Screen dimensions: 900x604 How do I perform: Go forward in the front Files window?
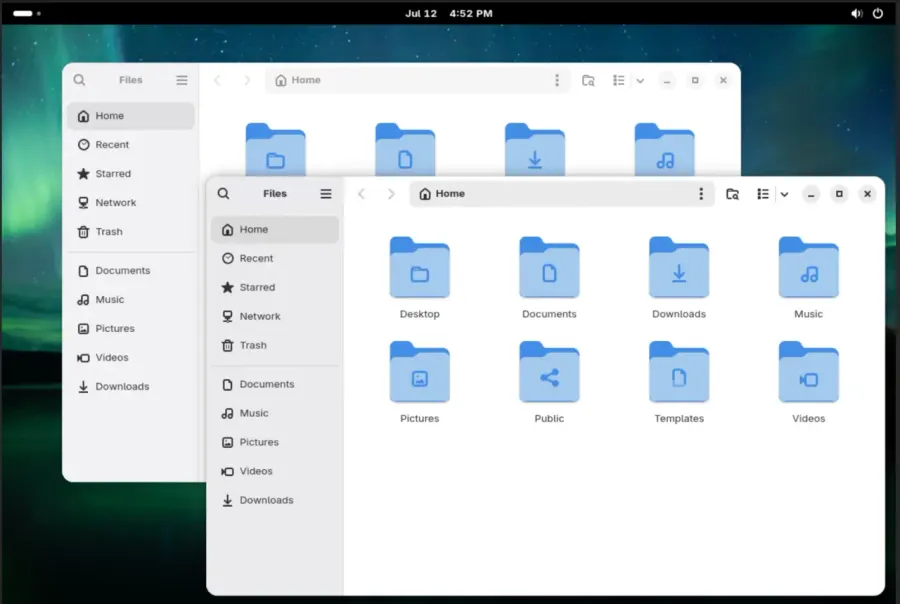[391, 193]
